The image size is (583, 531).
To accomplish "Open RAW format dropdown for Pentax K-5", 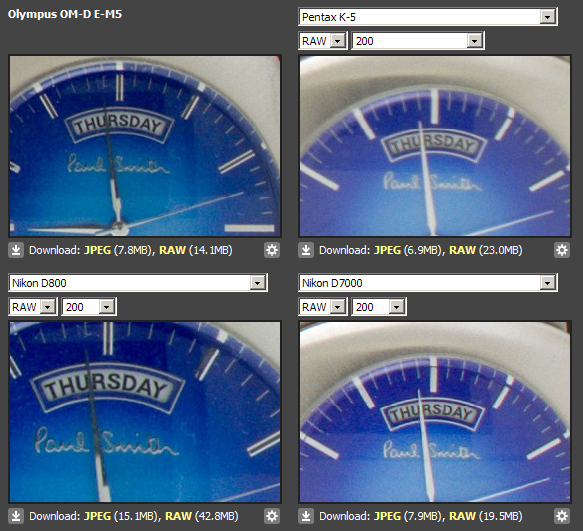I will pos(323,41).
